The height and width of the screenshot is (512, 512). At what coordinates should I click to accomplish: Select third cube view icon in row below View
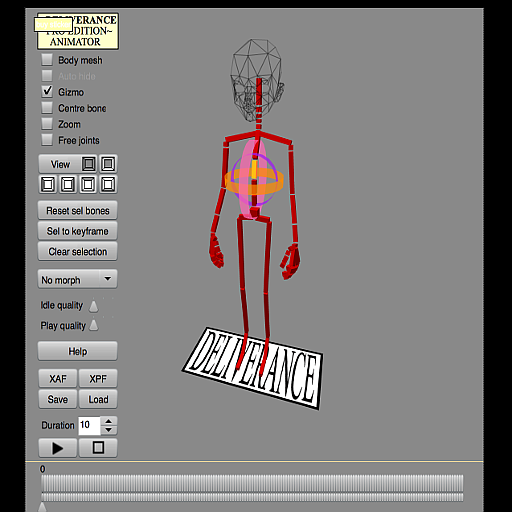coord(88,184)
